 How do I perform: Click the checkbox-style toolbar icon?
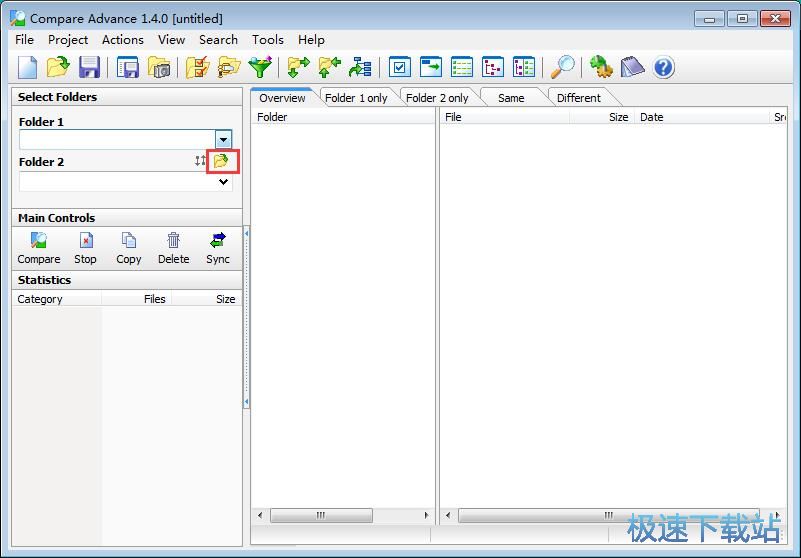point(400,67)
